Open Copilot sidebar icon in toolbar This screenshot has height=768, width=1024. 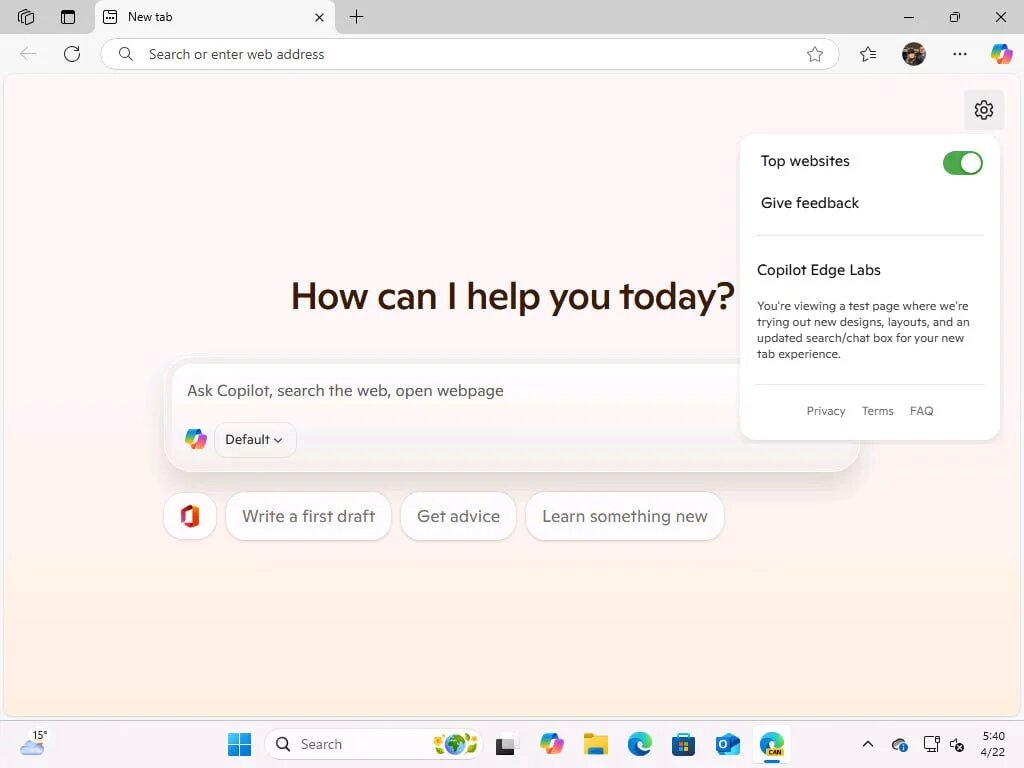point(1001,54)
